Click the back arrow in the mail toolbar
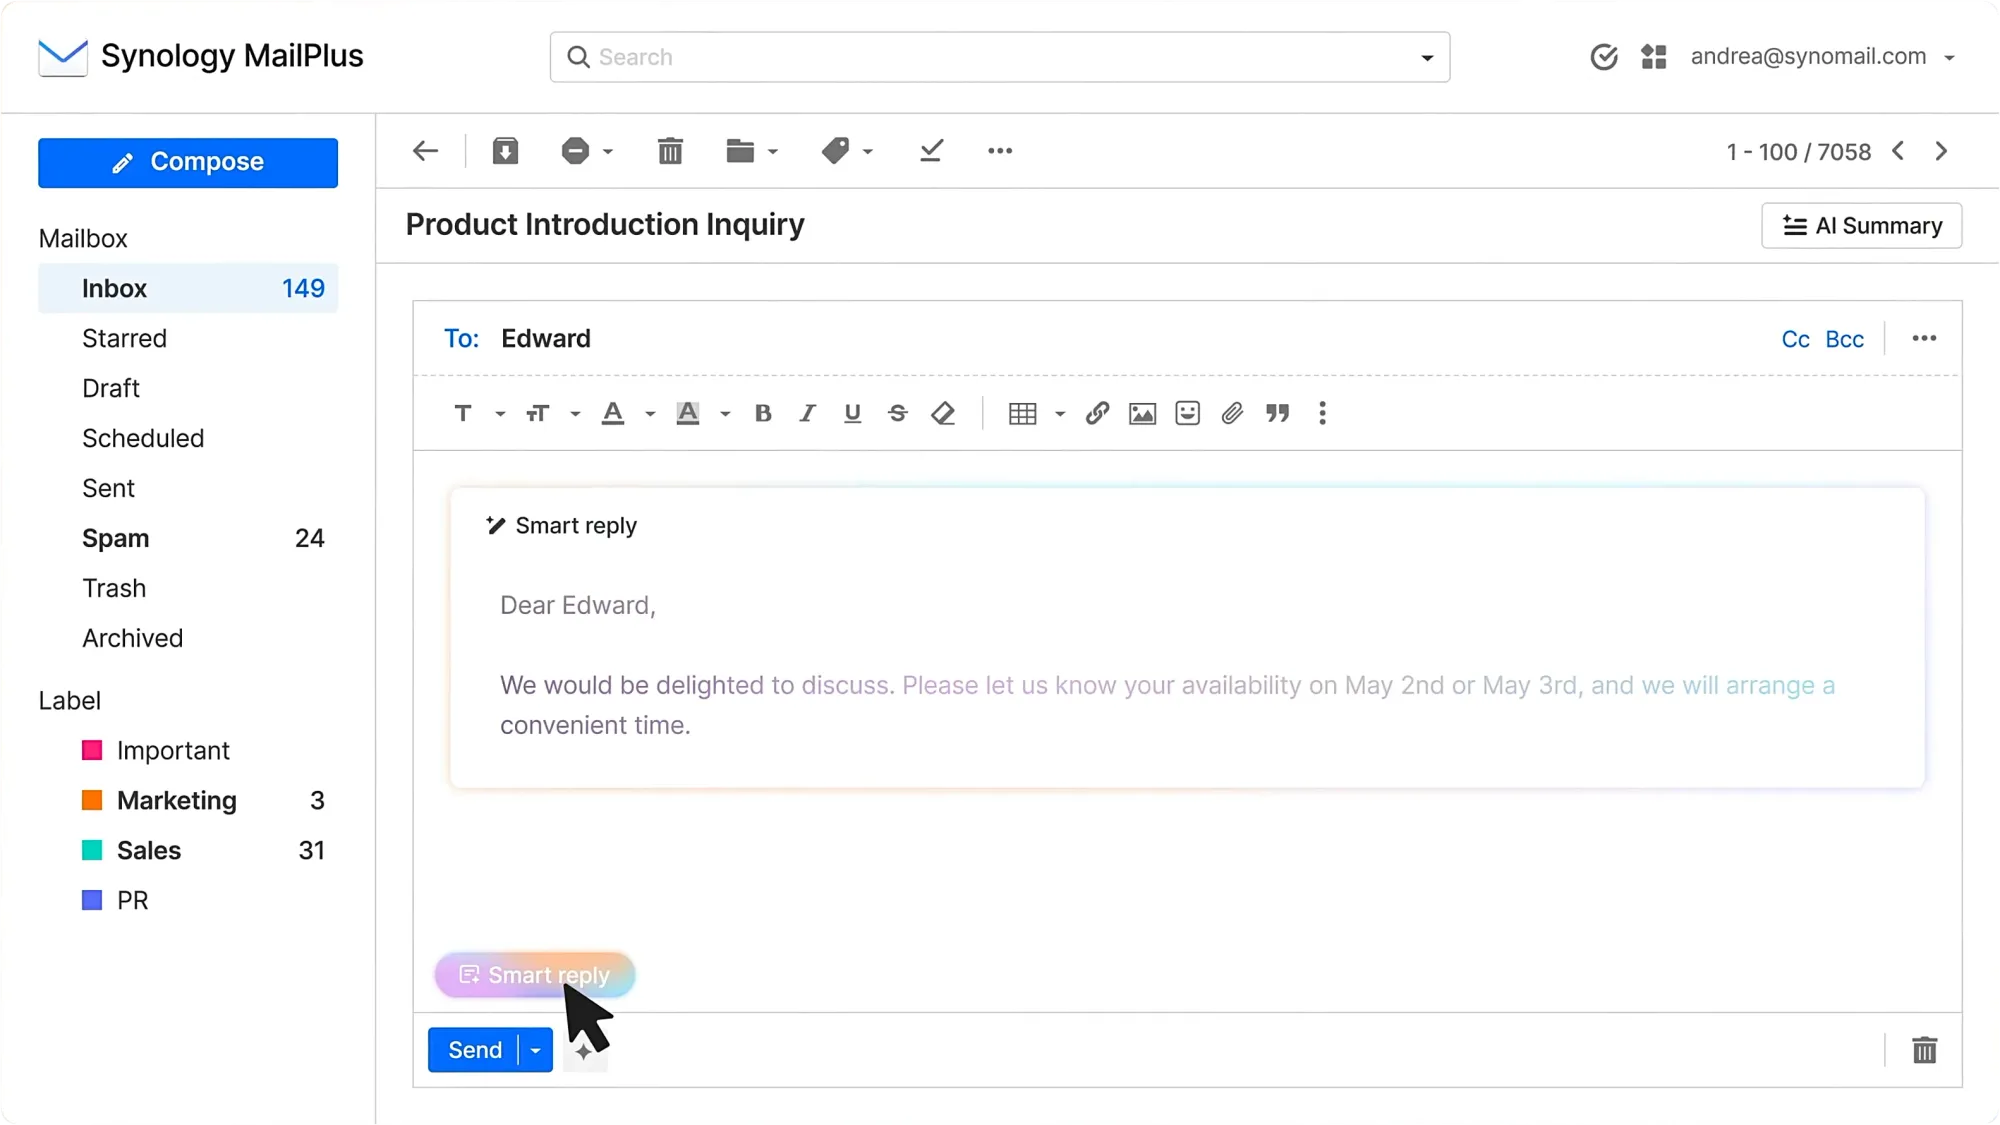The image size is (2000, 1125). point(426,151)
